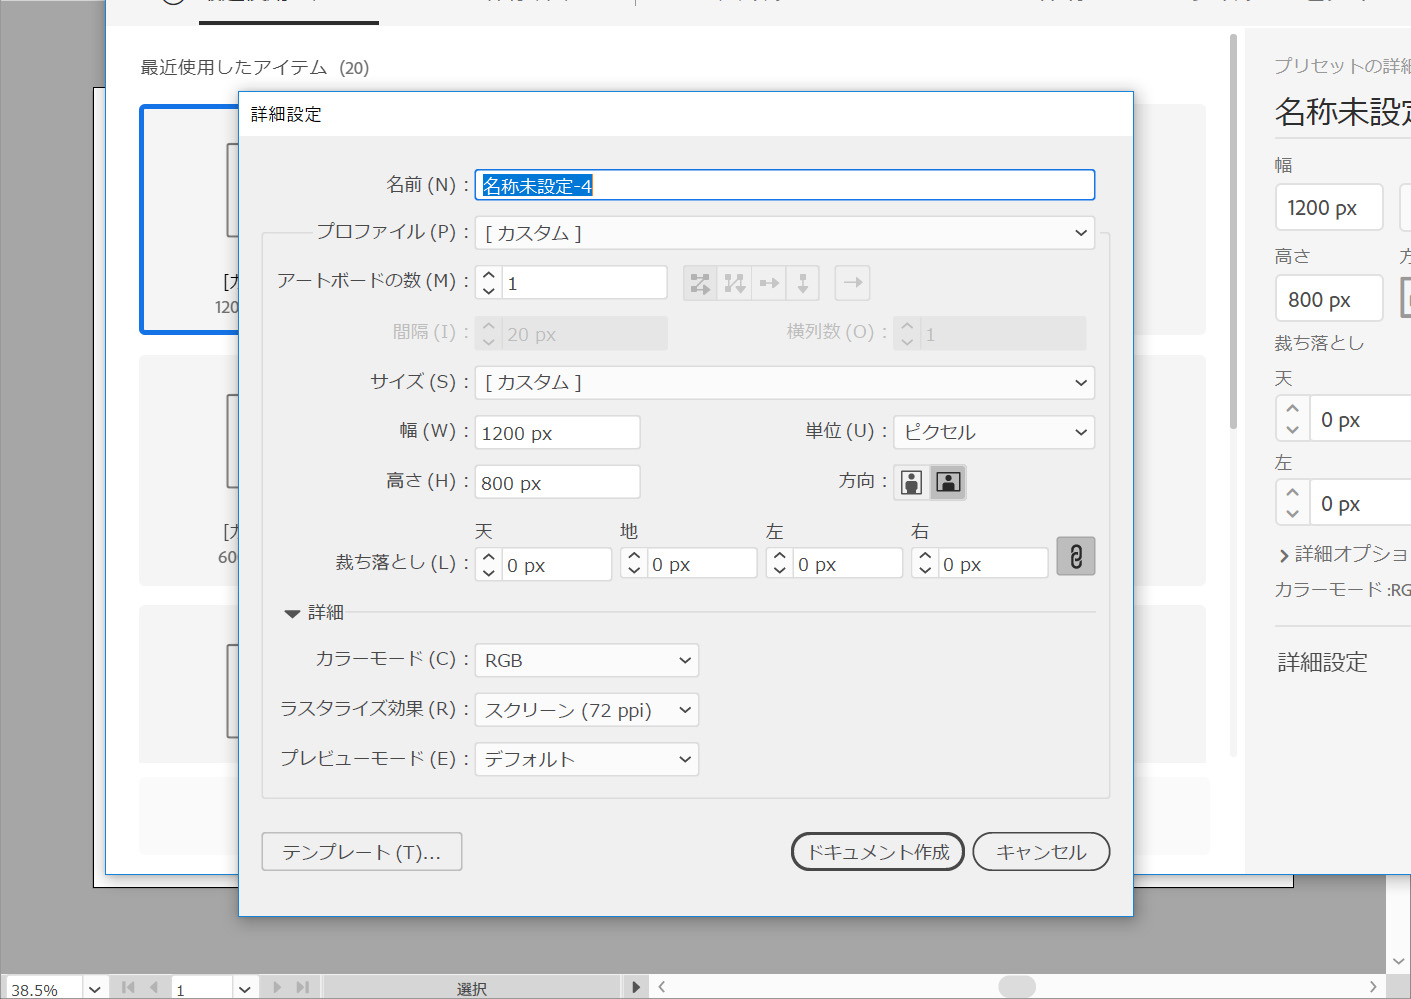Click the ドキュメント作成 button
The width and height of the screenshot is (1411, 999).
click(x=877, y=852)
